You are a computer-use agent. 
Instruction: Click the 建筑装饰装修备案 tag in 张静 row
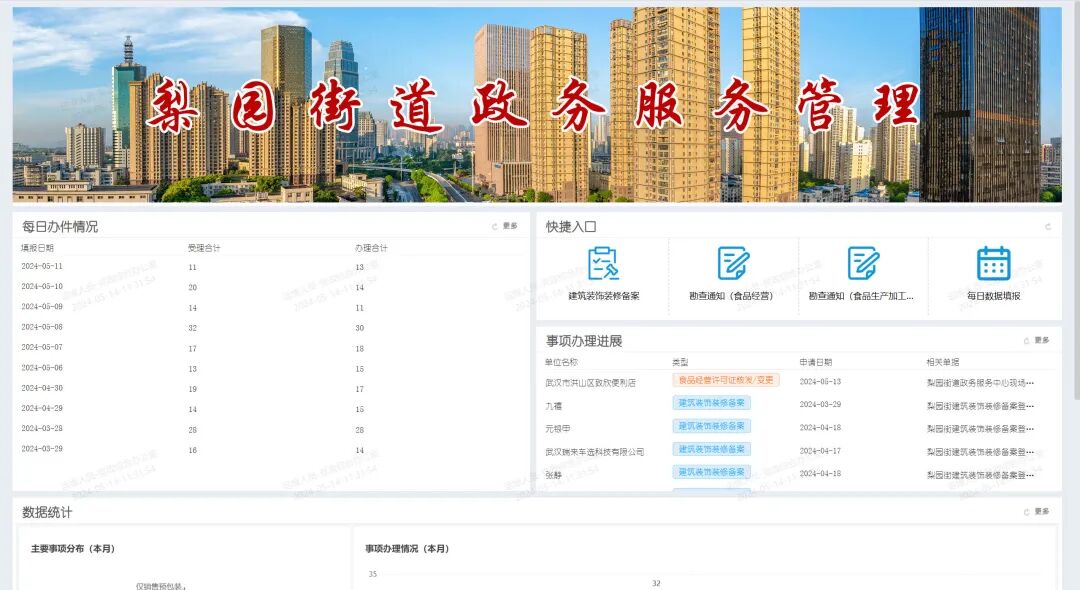click(x=712, y=472)
